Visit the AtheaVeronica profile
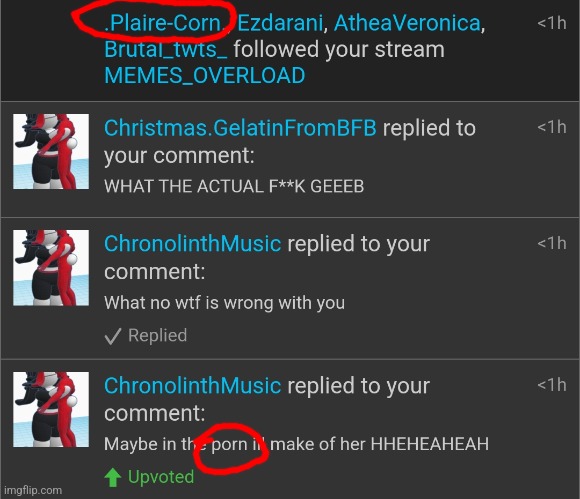 [x=407, y=23]
